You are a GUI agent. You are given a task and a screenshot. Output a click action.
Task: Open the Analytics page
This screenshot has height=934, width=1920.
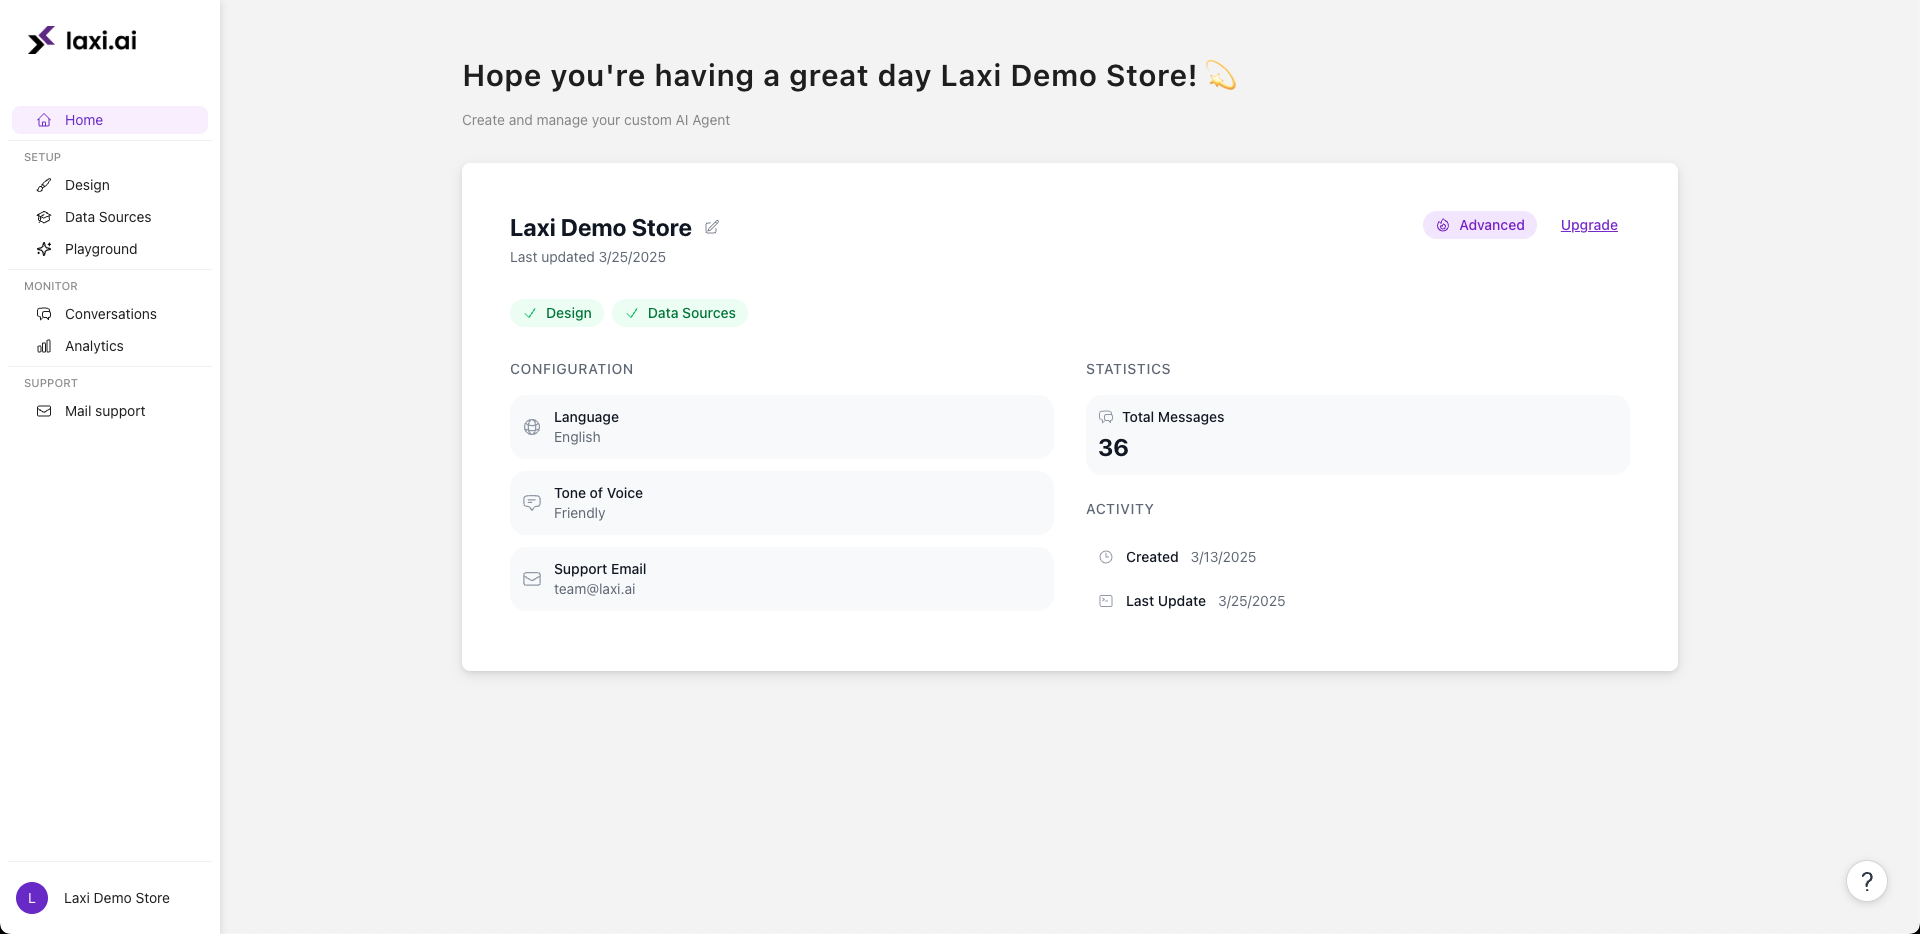pyautogui.click(x=94, y=346)
